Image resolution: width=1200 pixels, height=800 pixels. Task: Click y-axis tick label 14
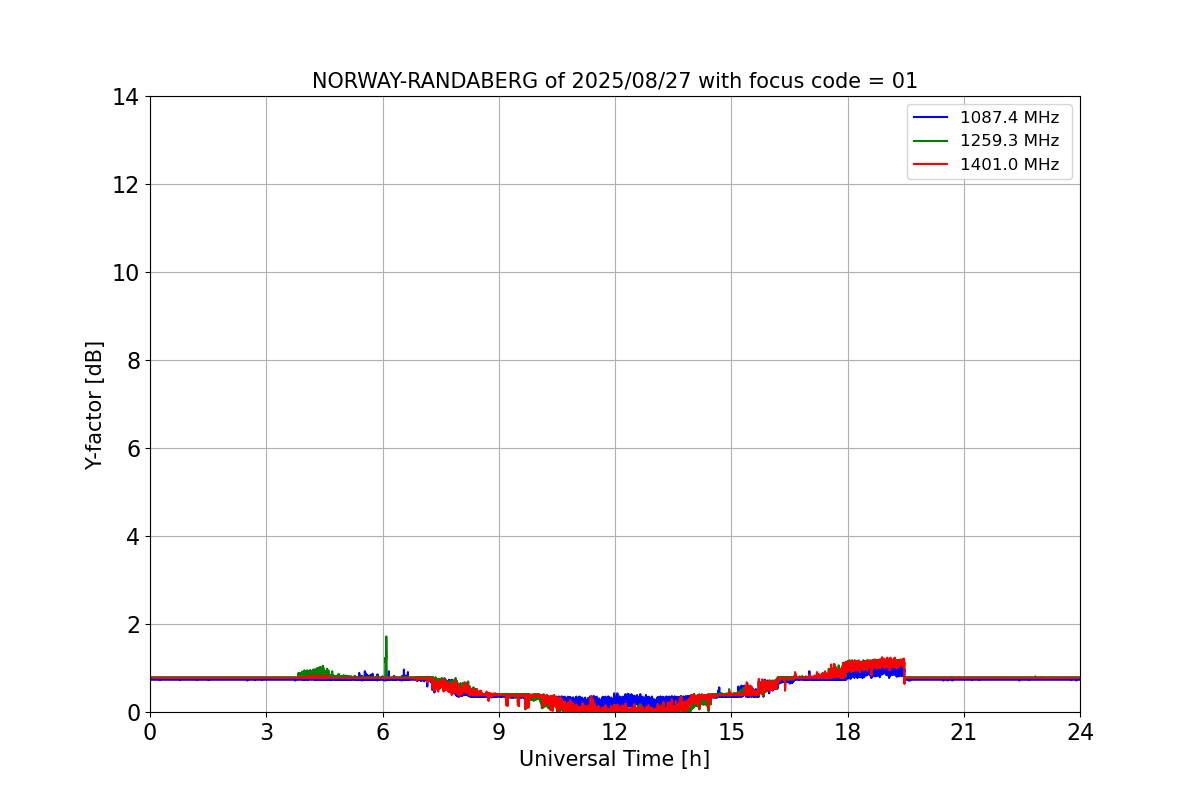(x=126, y=97)
